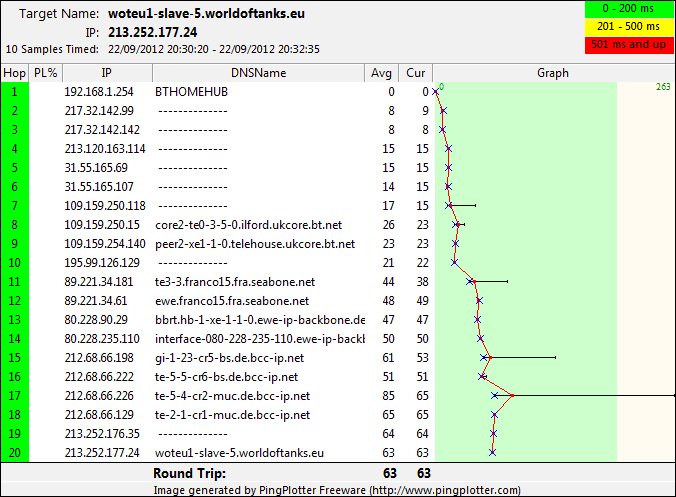The height and width of the screenshot is (497, 676).
Task: Click IP address 217.32.142.99
Action: pos(99,111)
